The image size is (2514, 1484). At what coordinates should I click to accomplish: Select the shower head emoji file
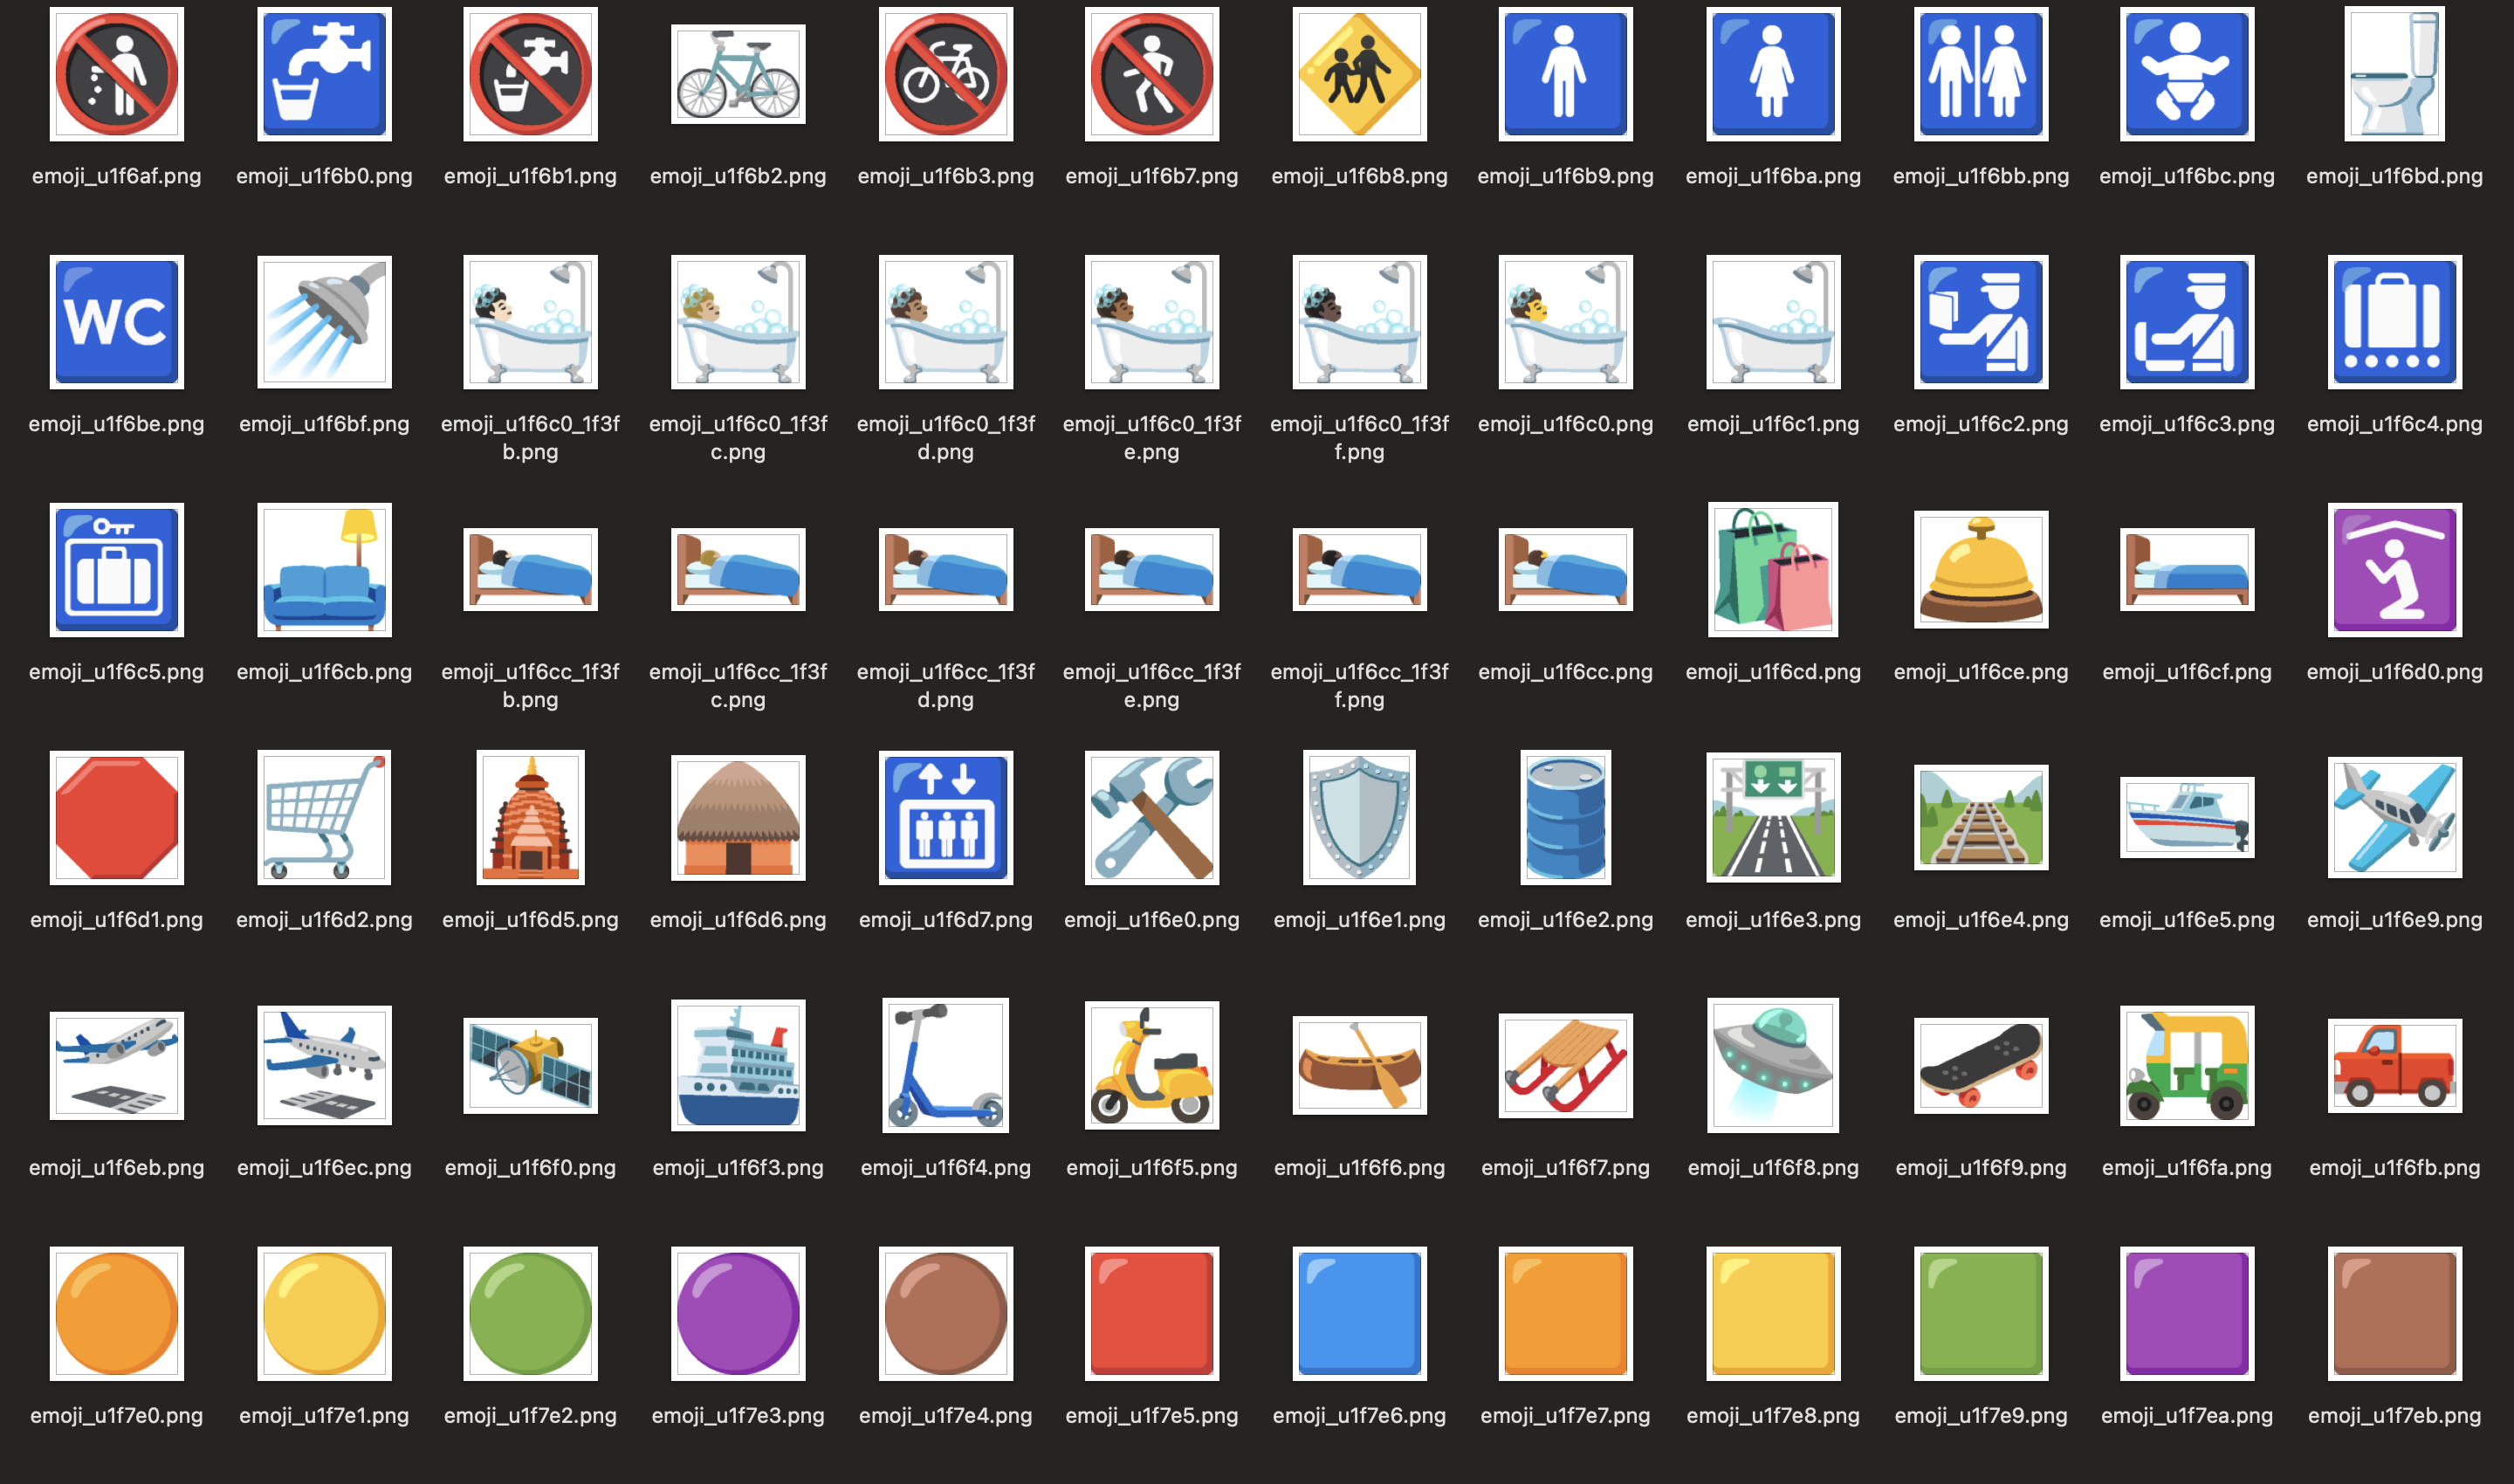(324, 322)
